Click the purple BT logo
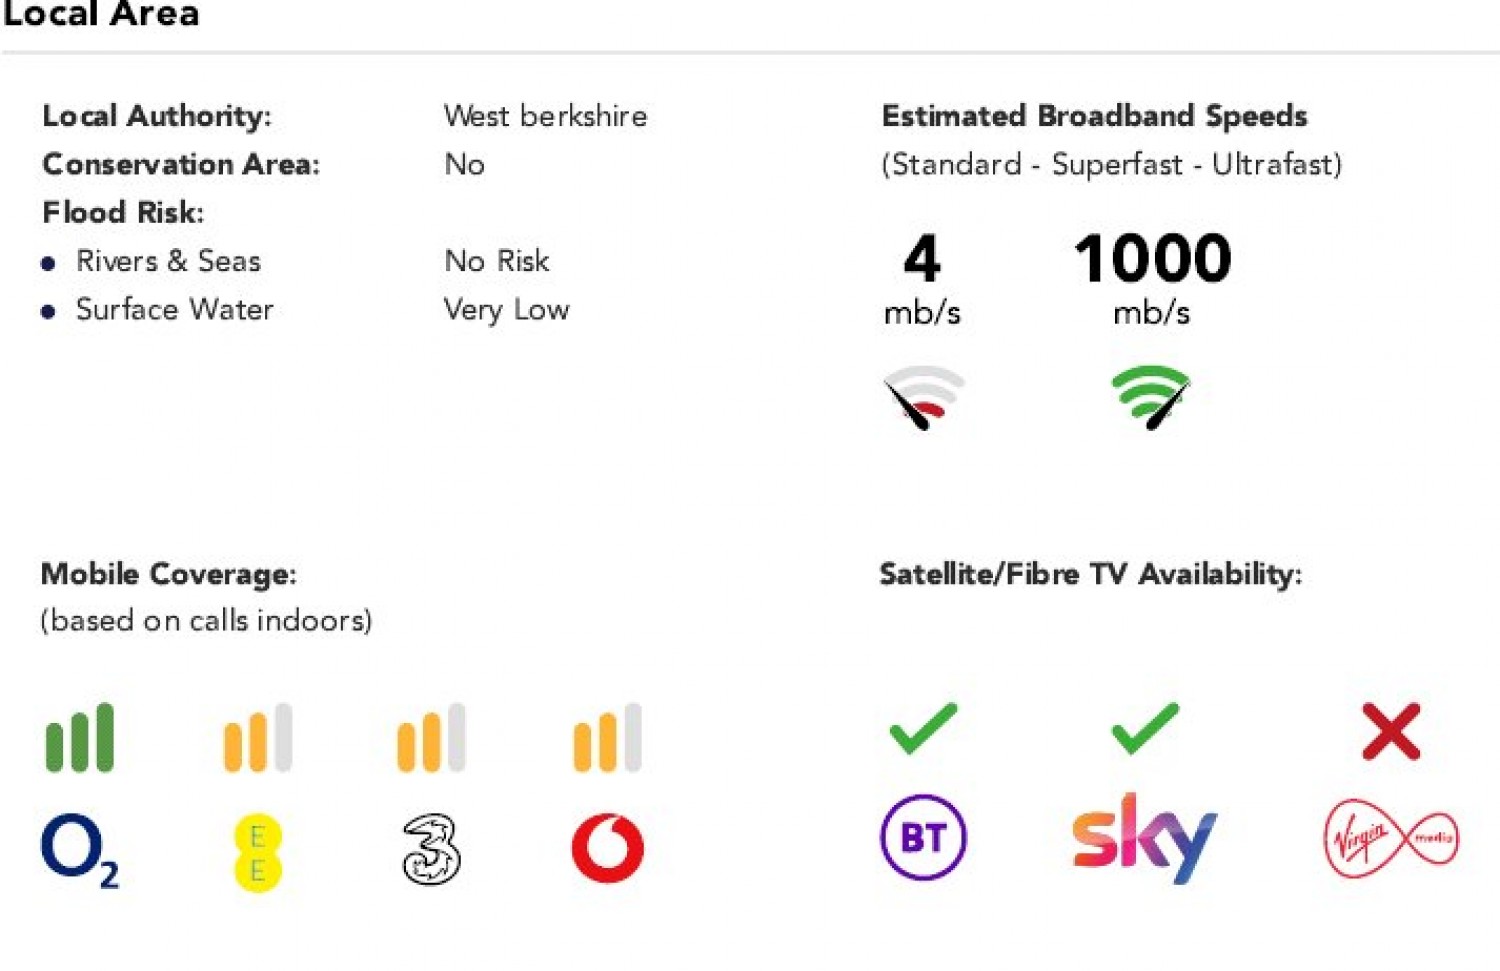This screenshot has width=1500, height=971. click(923, 837)
